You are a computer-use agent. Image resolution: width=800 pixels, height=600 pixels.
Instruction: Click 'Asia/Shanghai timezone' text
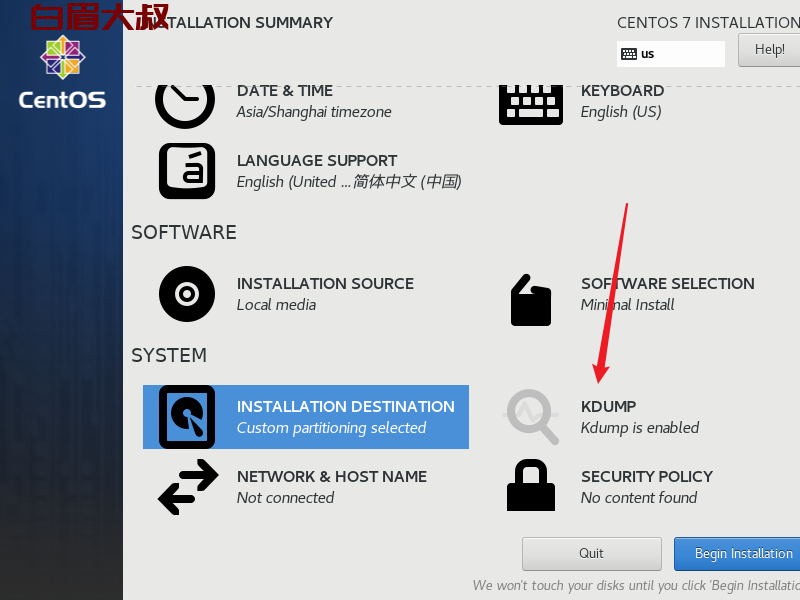314,112
